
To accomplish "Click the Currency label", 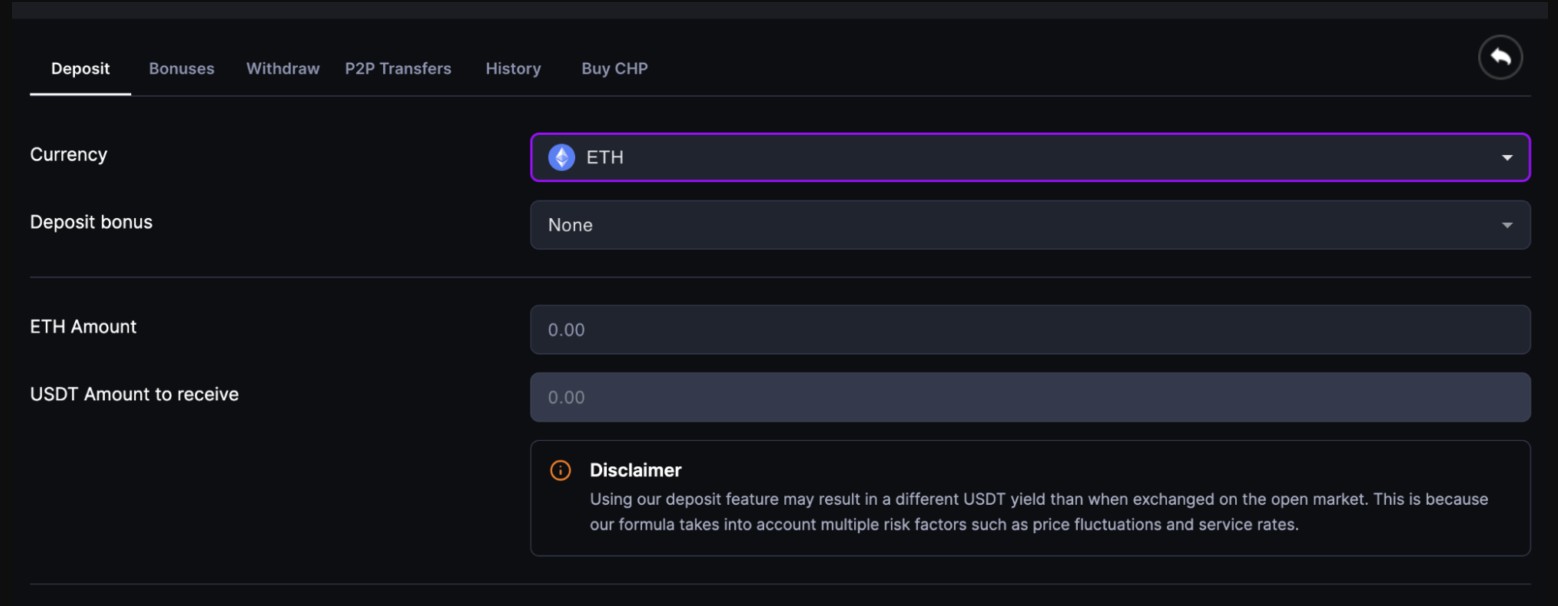I will click(x=68, y=155).
